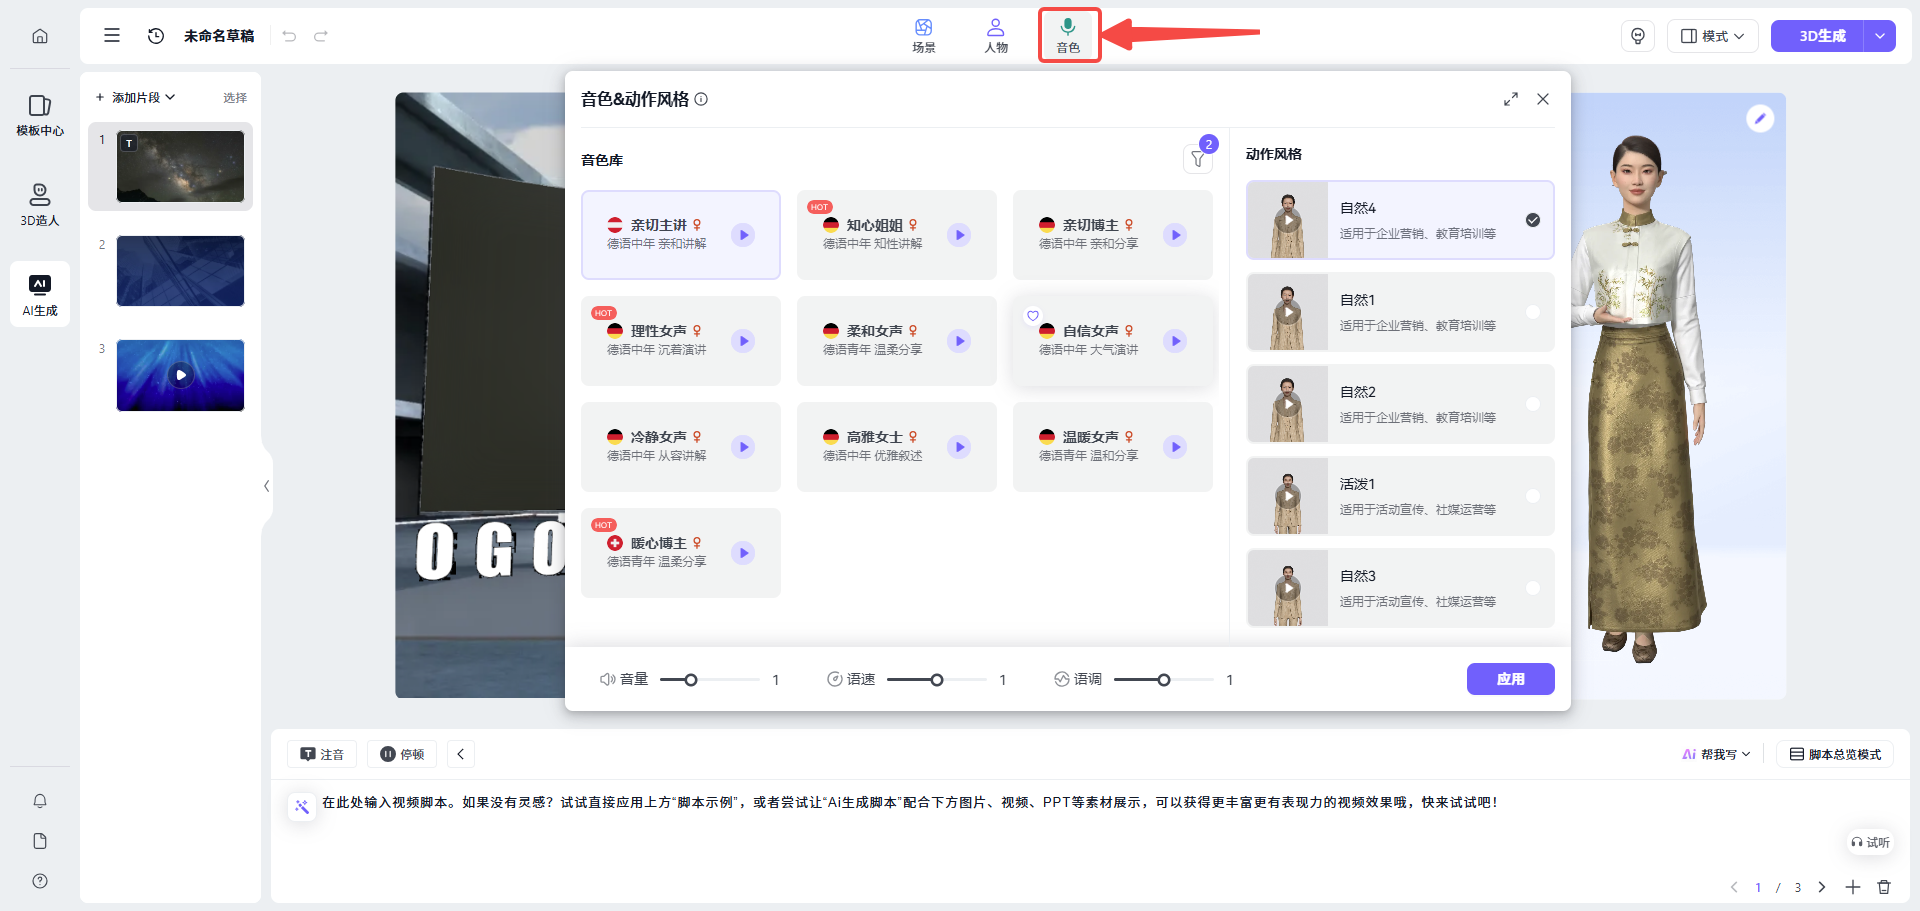Switch to AI生成 in the sidebar
This screenshot has width=1920, height=911.
[40, 295]
